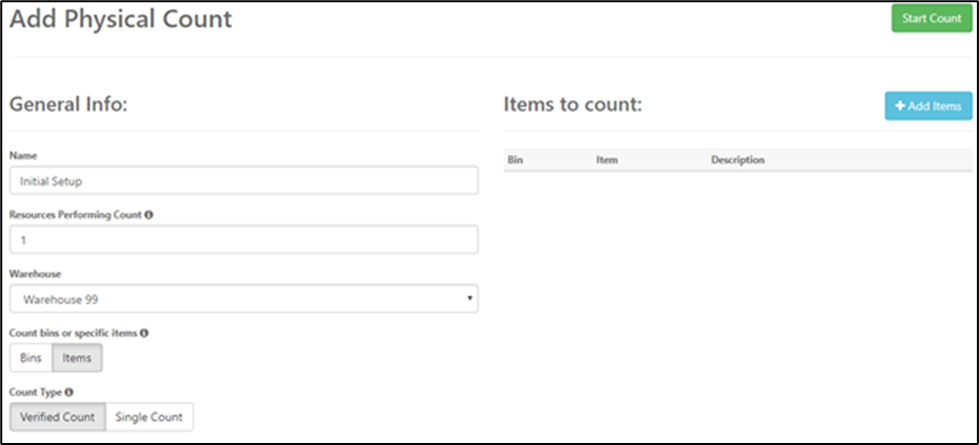Click the Warehouse field label

click(x=36, y=273)
